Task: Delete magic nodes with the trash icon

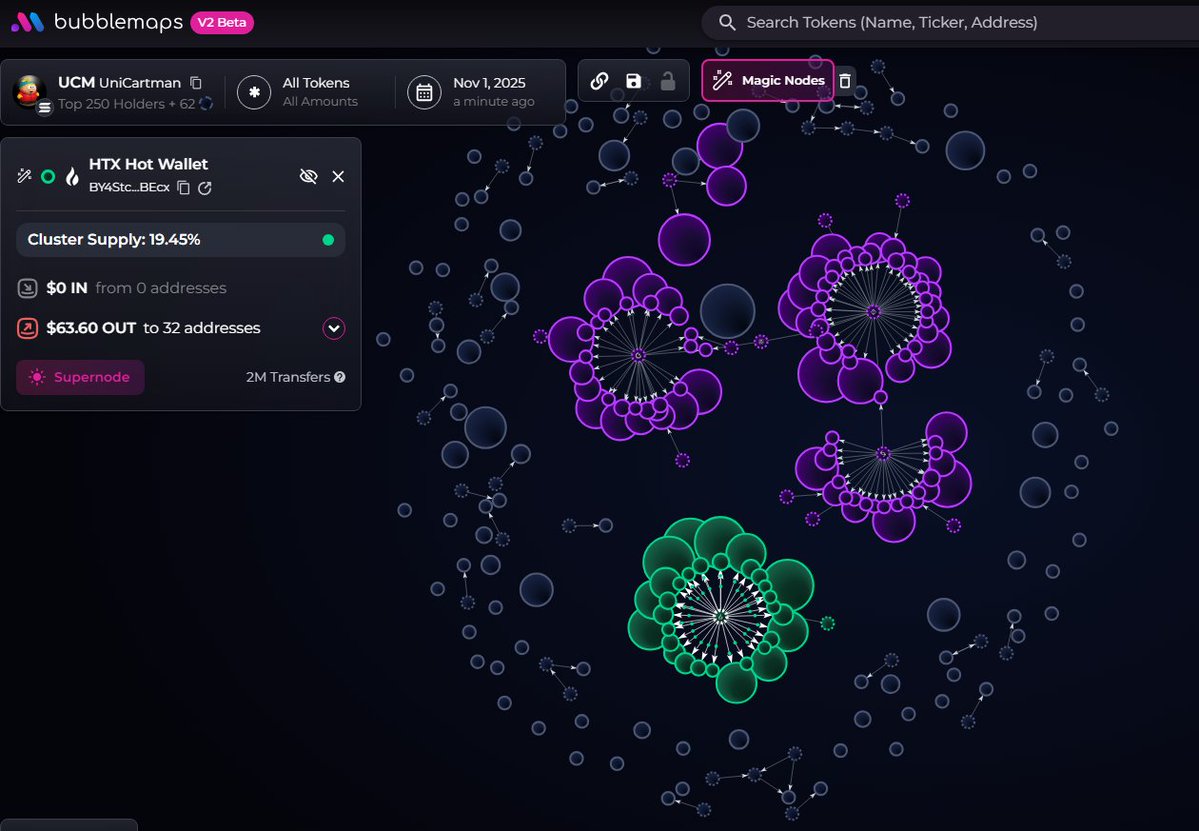Action: pyautogui.click(x=845, y=81)
